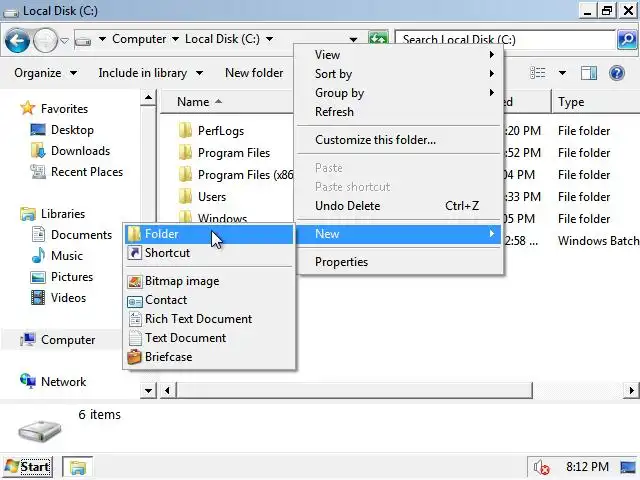Click the Computer icon in sidebar

coord(27,340)
